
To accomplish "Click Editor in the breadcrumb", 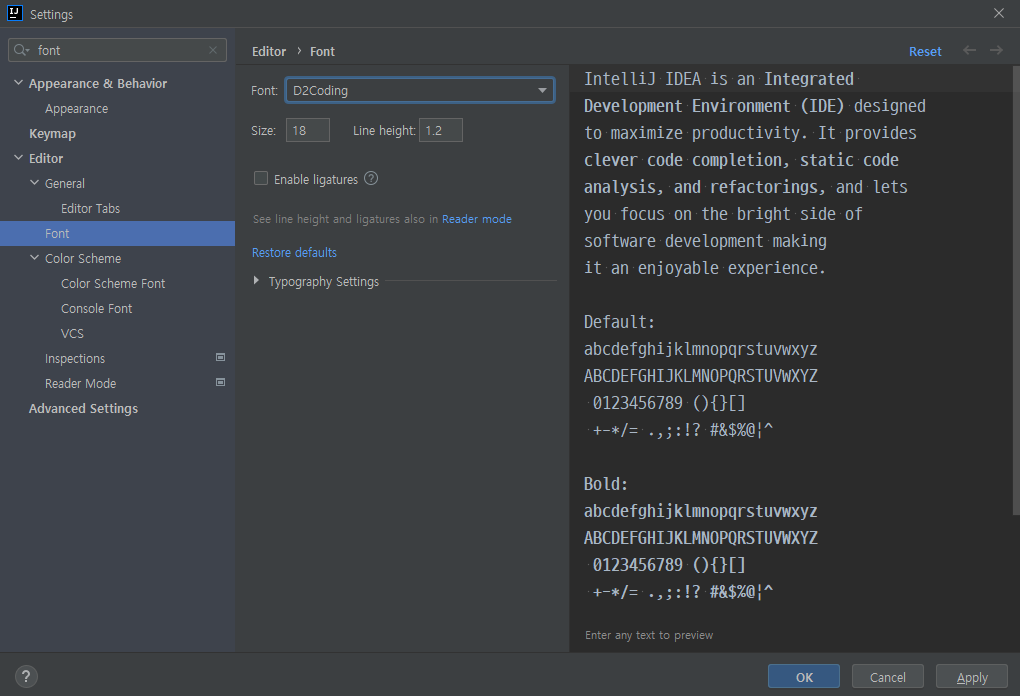I will pos(269,51).
